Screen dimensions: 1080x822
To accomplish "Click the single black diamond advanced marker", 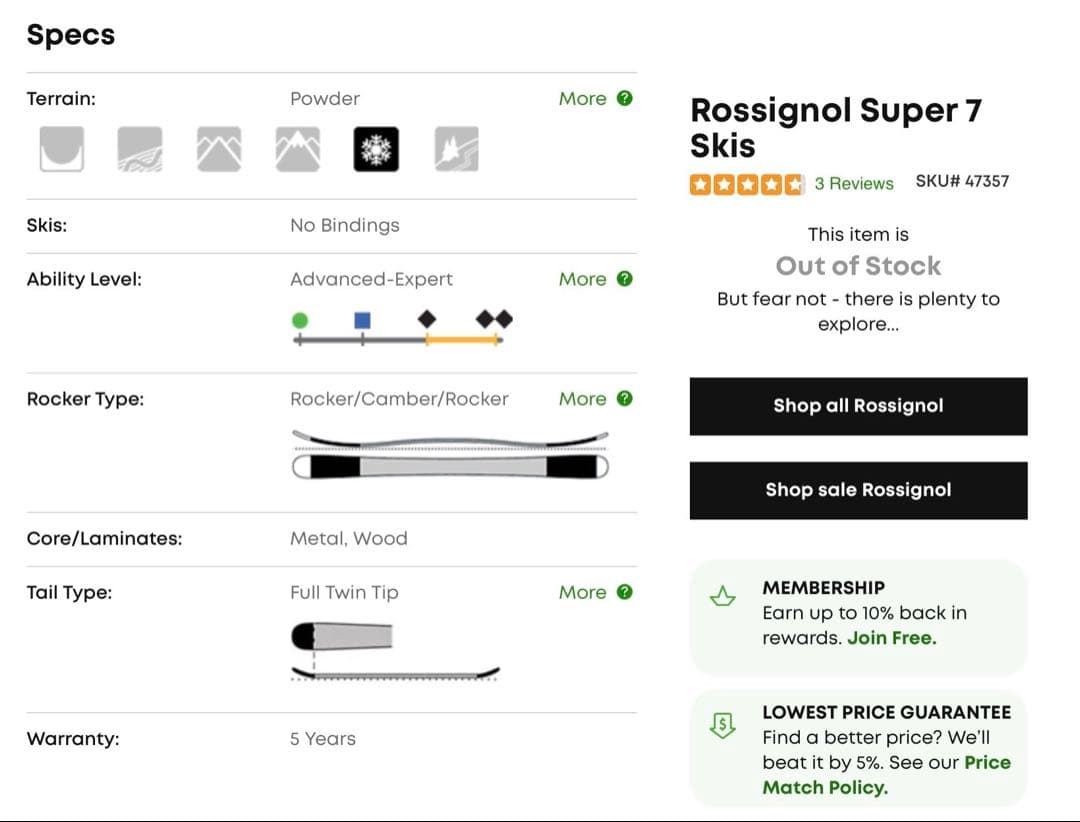I will [x=427, y=319].
